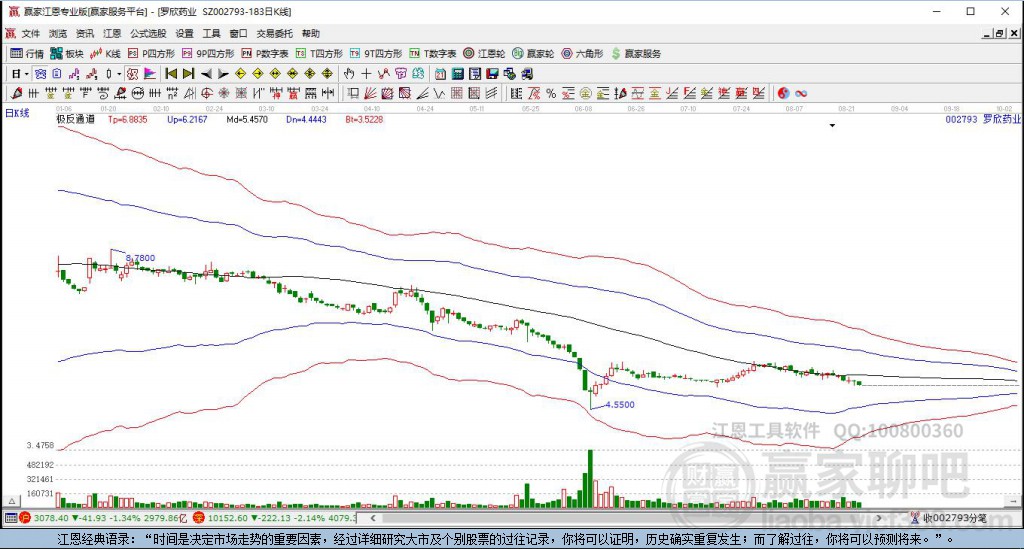Toggle the highlighted blue pattern button
This screenshot has width=1024, height=549.
(40, 74)
